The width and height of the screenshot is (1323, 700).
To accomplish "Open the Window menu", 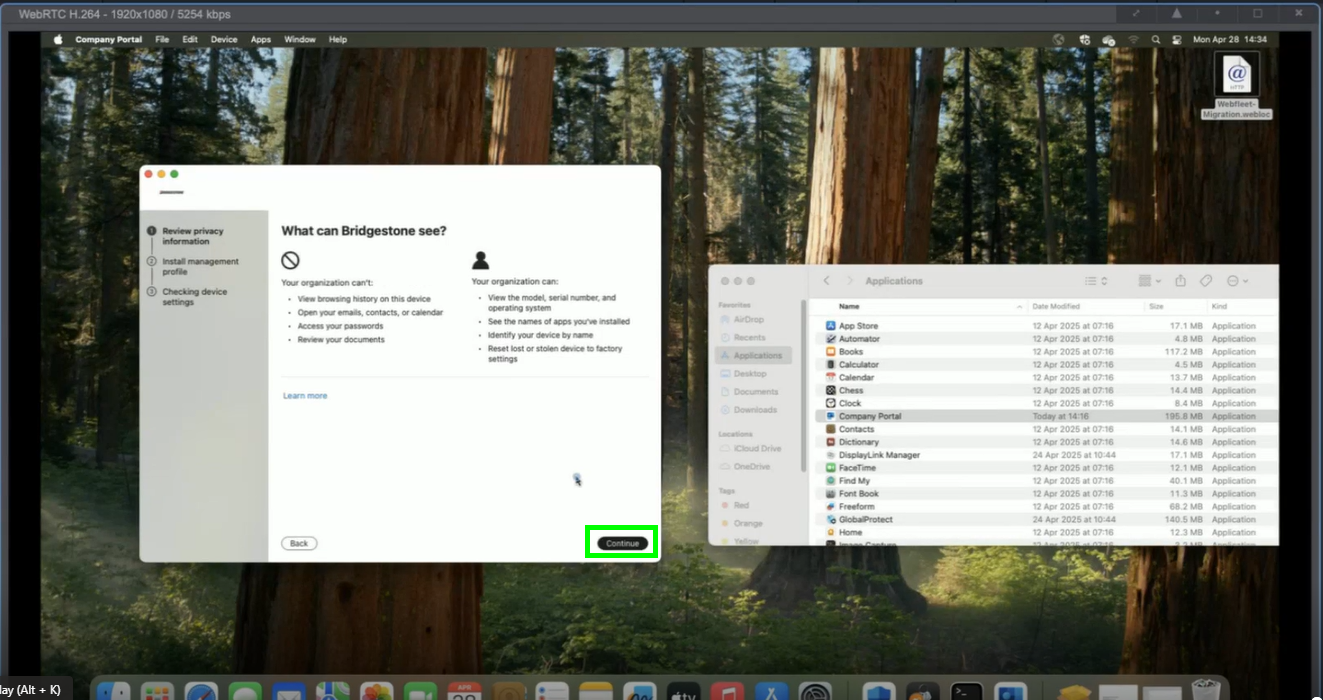I will pyautogui.click(x=300, y=39).
